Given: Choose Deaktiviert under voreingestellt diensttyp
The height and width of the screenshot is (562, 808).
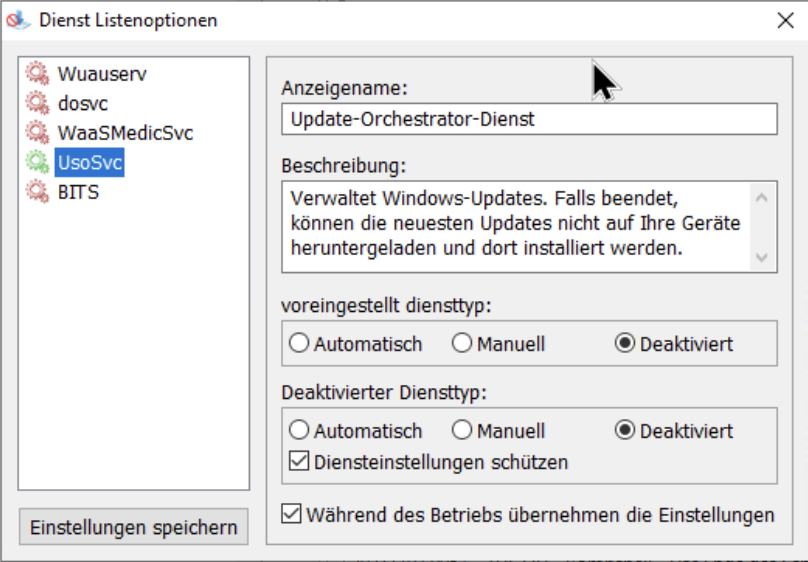Looking at the screenshot, I should [624, 344].
